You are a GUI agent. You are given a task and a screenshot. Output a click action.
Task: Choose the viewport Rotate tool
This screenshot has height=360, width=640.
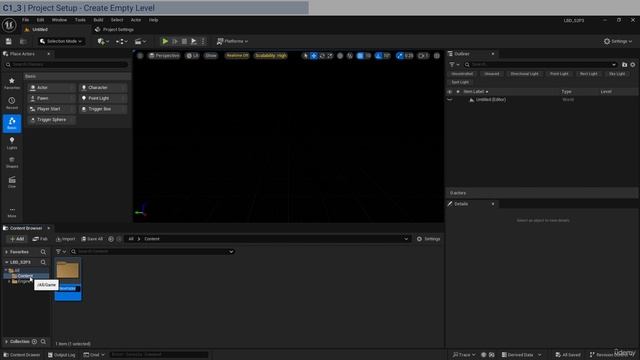(x=322, y=56)
